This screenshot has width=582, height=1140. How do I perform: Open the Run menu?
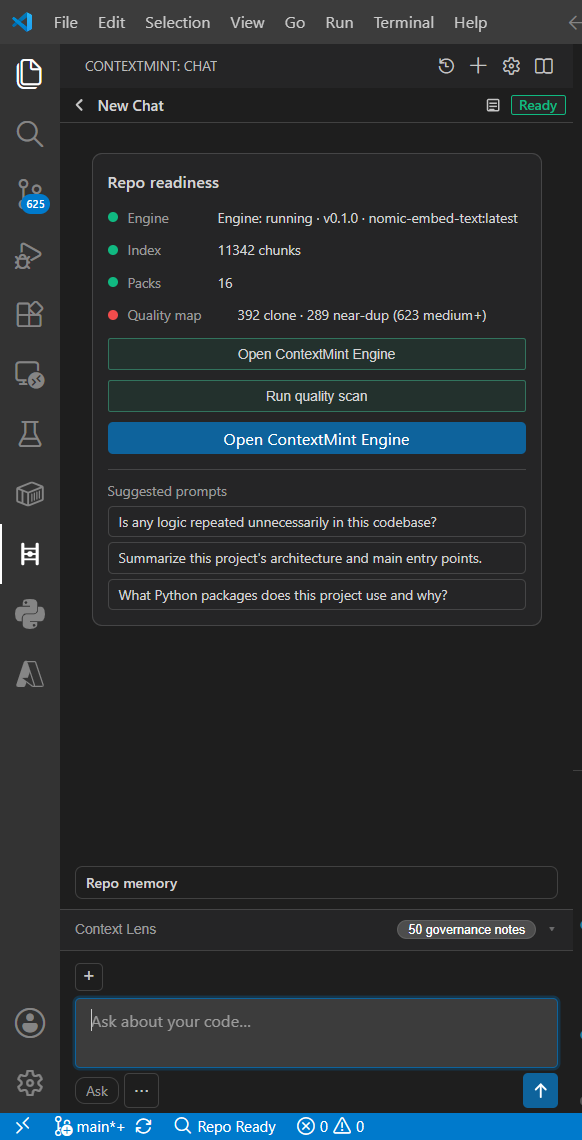[339, 23]
